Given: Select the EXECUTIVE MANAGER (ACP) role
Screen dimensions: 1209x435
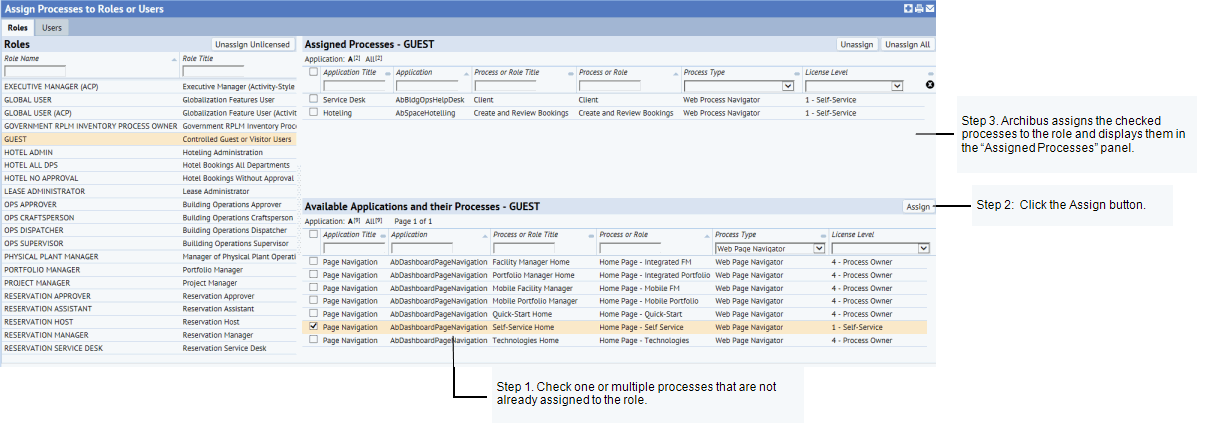Looking at the screenshot, I should coord(150,87).
